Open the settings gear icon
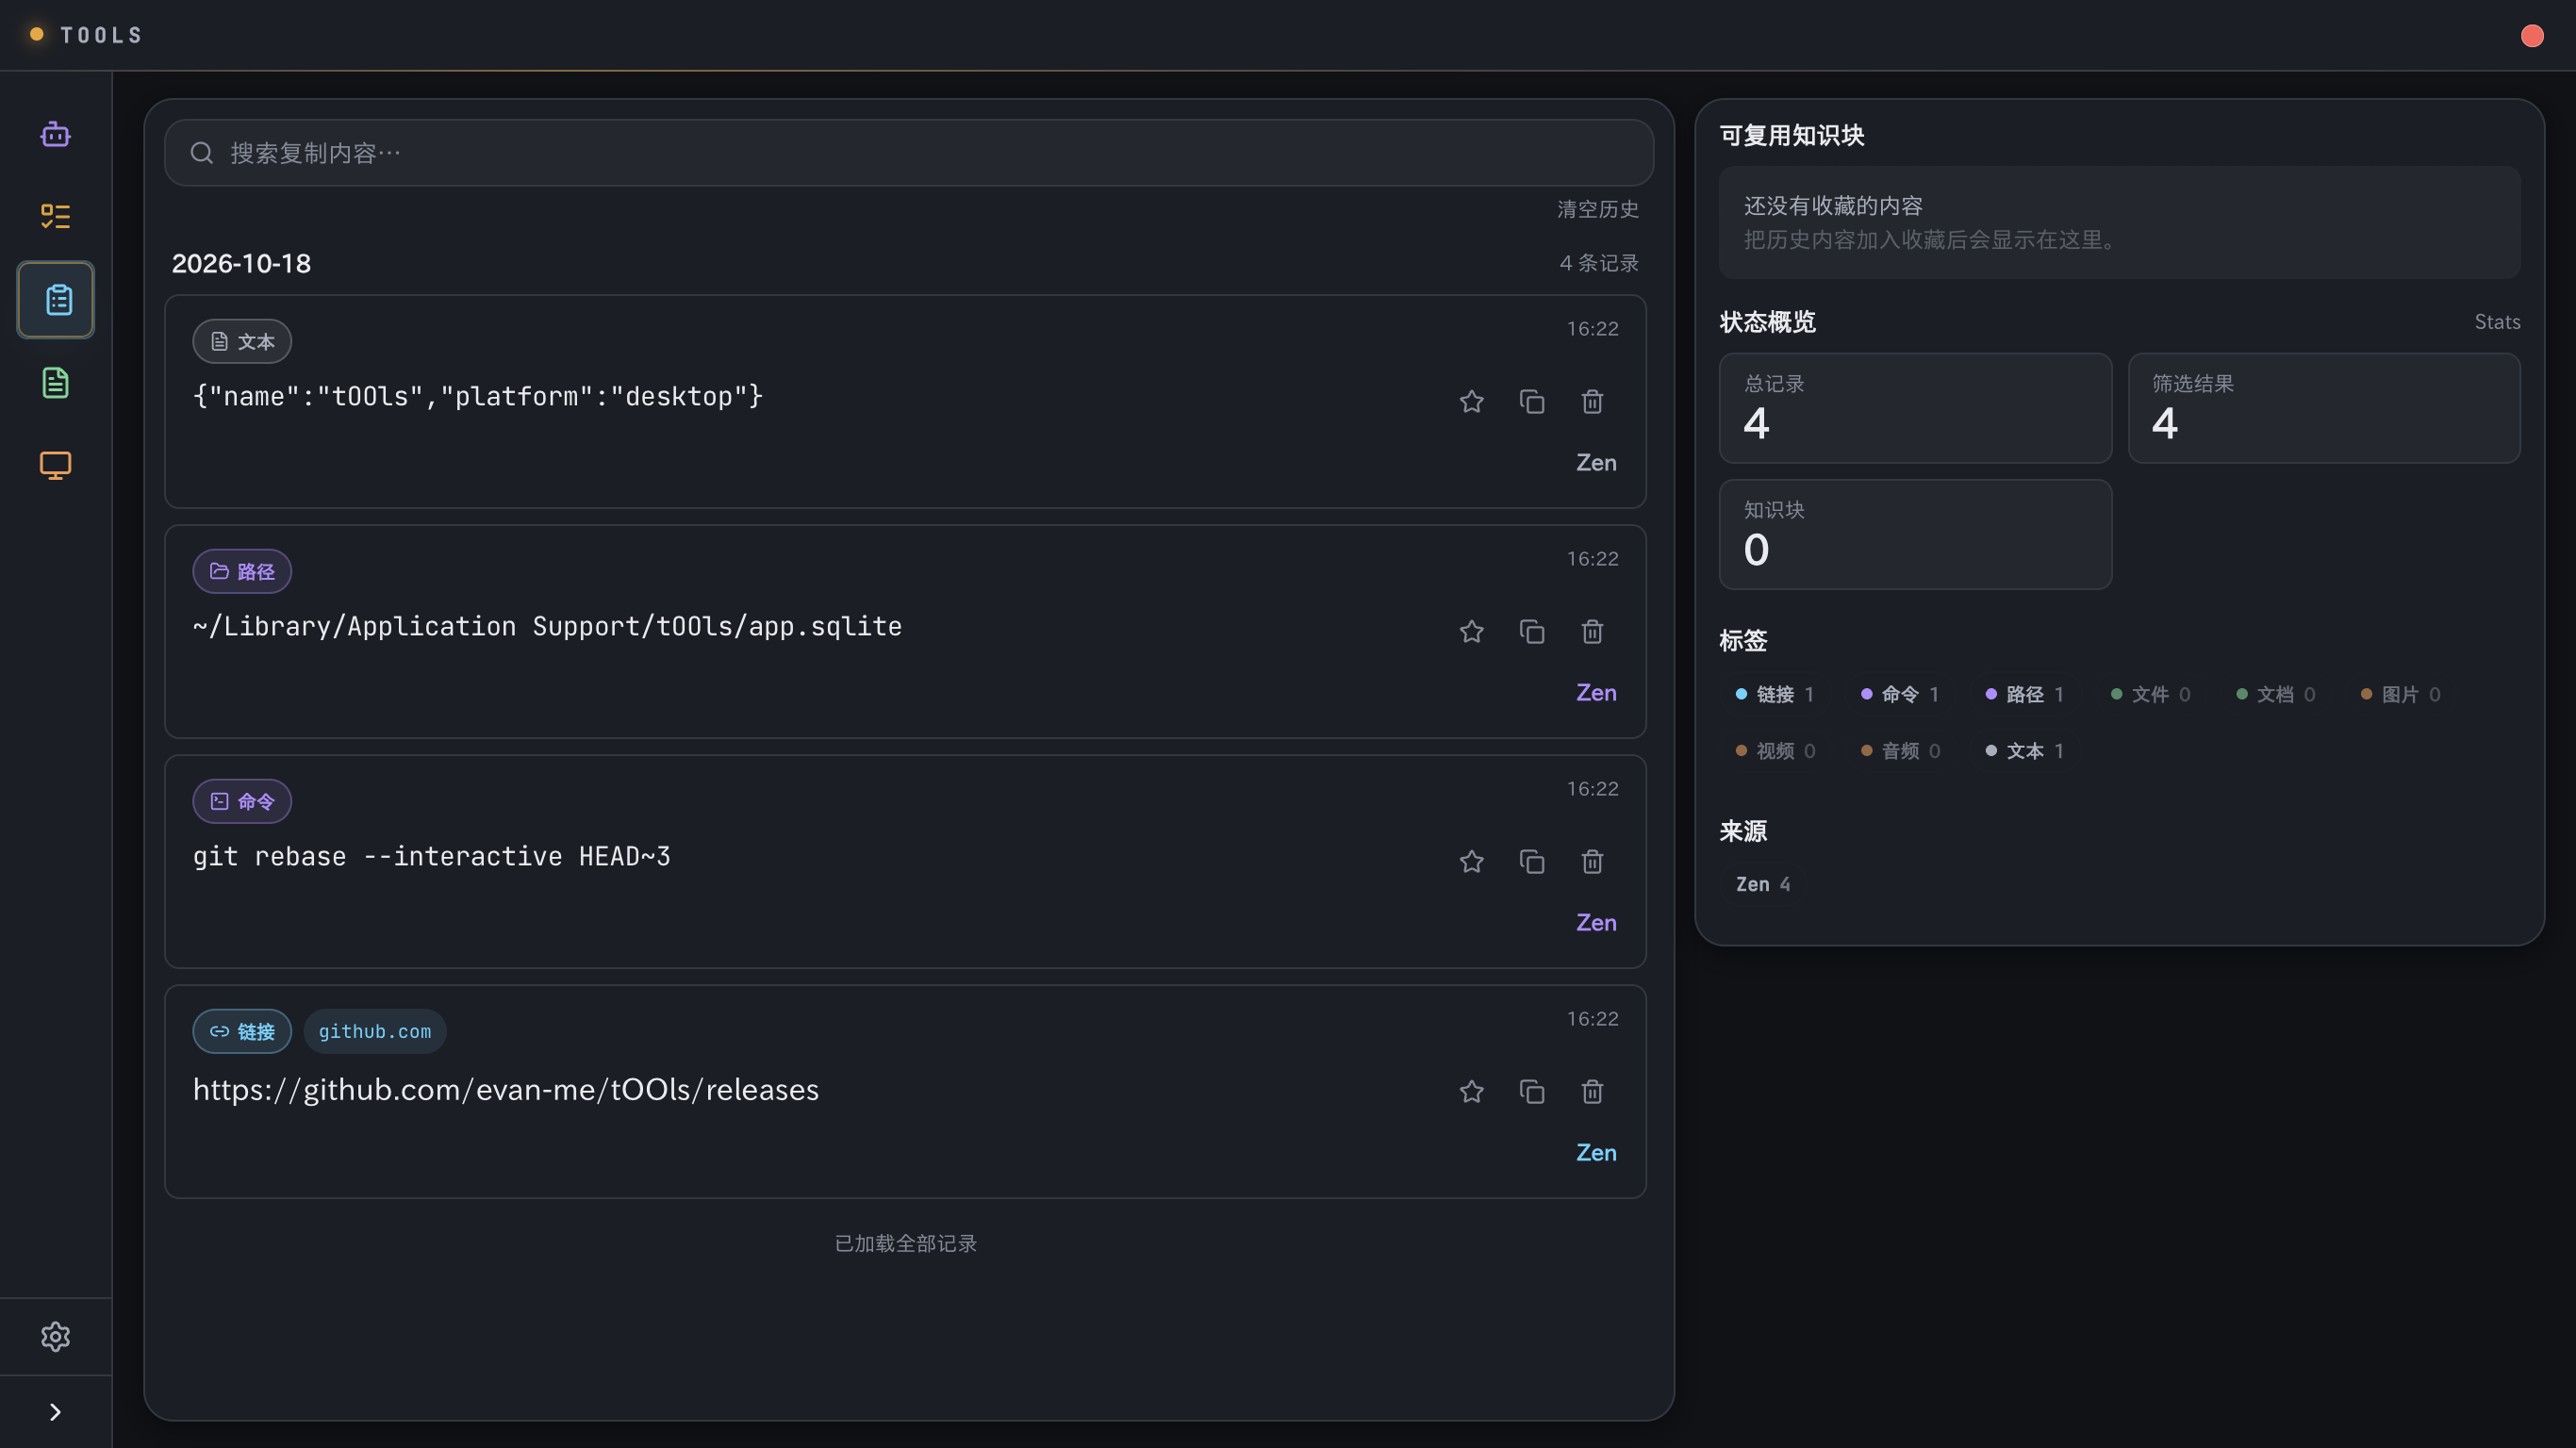This screenshot has width=2576, height=1448. [x=55, y=1337]
